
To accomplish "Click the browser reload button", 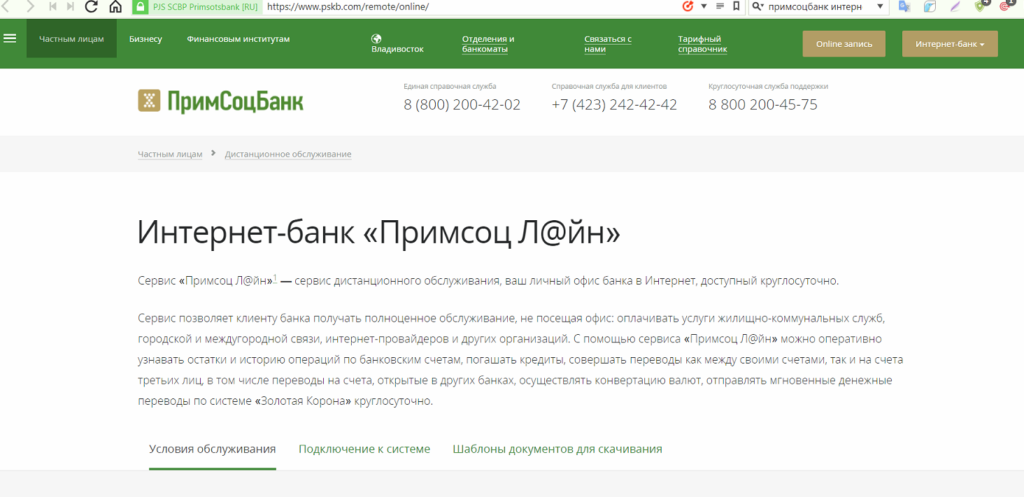I will pos(91,7).
